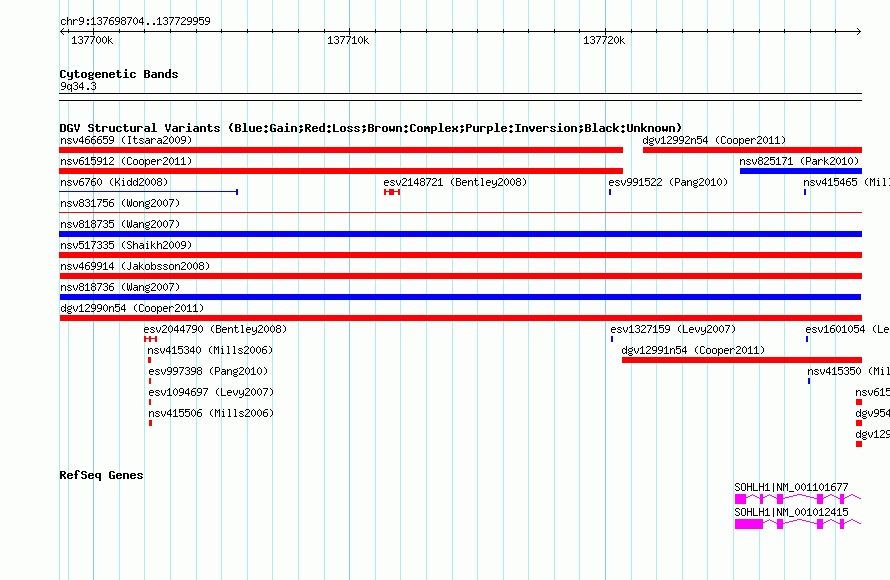Select the dgv12992n54 (Cooper2011) label

pos(714,140)
